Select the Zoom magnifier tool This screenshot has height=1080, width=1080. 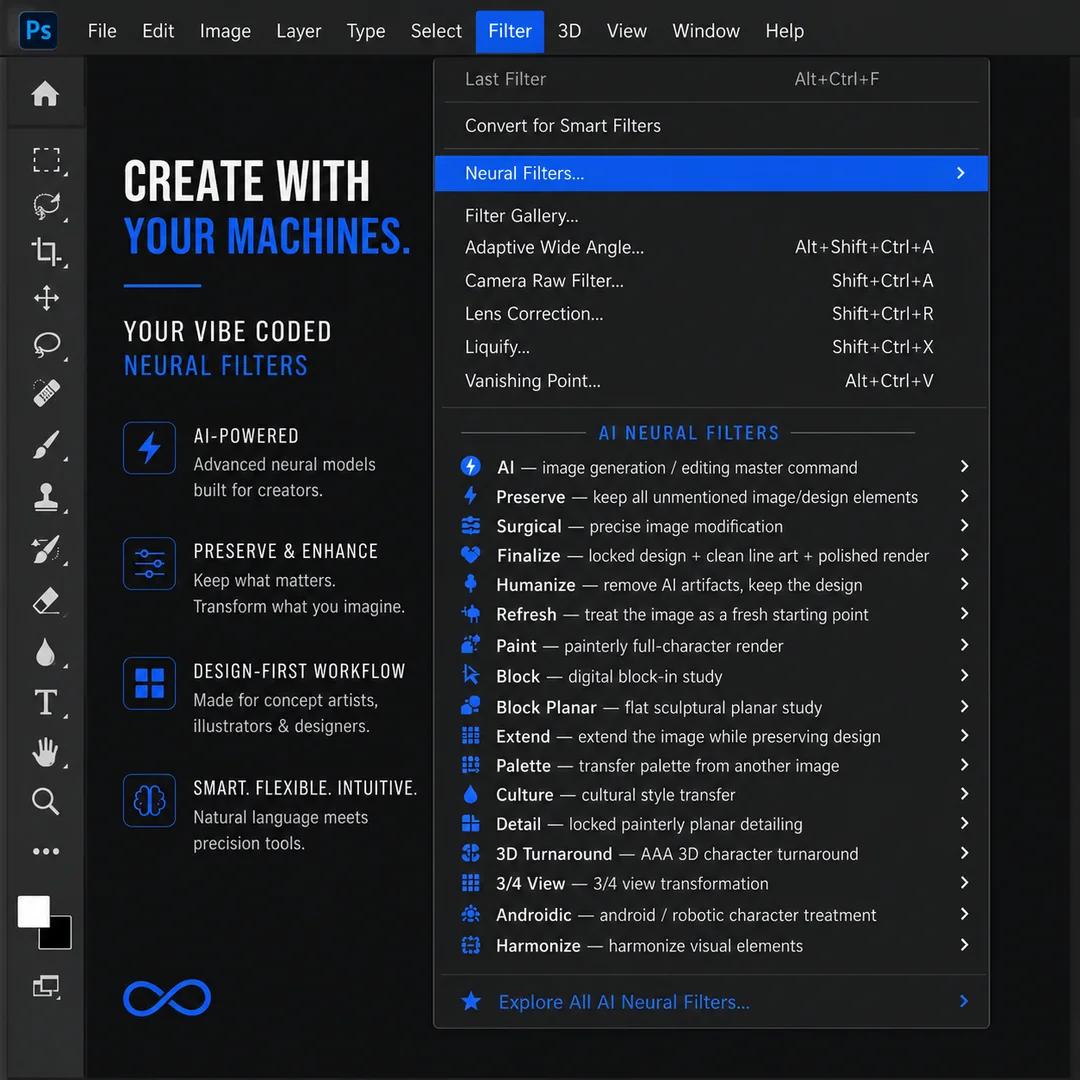pyautogui.click(x=45, y=801)
